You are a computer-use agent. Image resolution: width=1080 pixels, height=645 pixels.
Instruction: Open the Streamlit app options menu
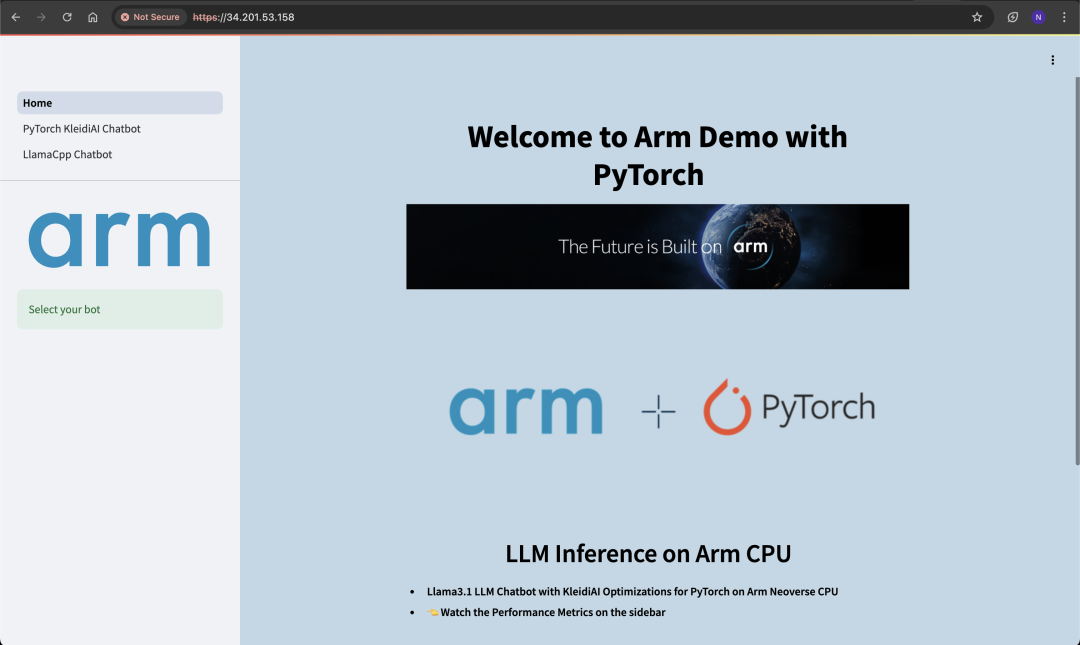click(x=1052, y=60)
